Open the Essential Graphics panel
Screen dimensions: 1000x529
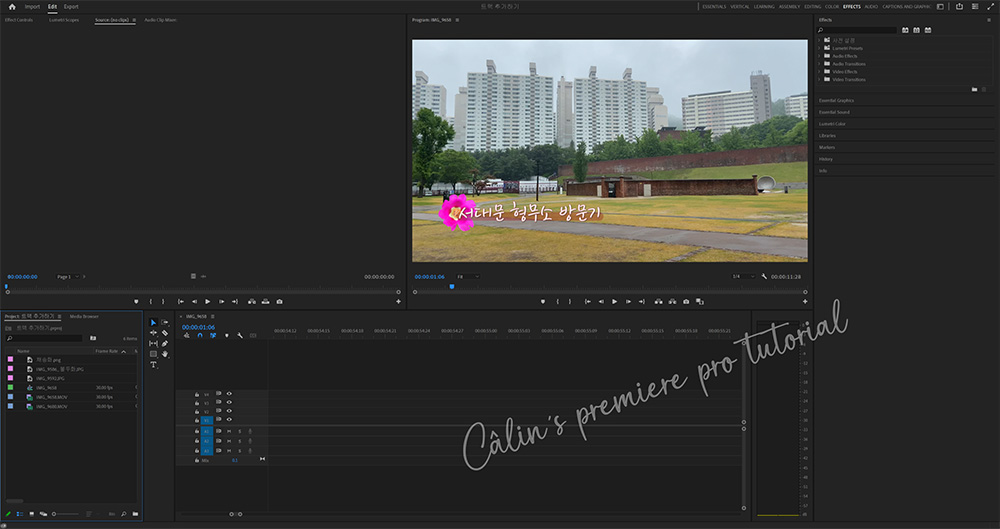point(836,100)
